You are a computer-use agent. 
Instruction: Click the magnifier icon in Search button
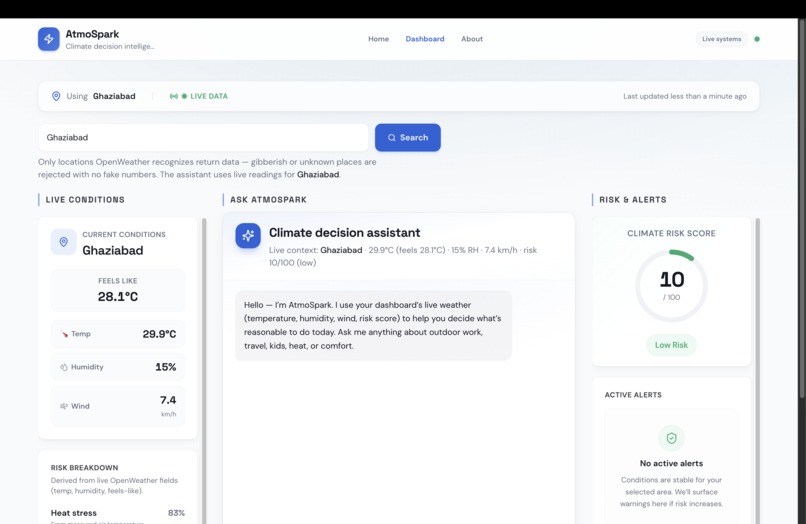click(x=392, y=138)
